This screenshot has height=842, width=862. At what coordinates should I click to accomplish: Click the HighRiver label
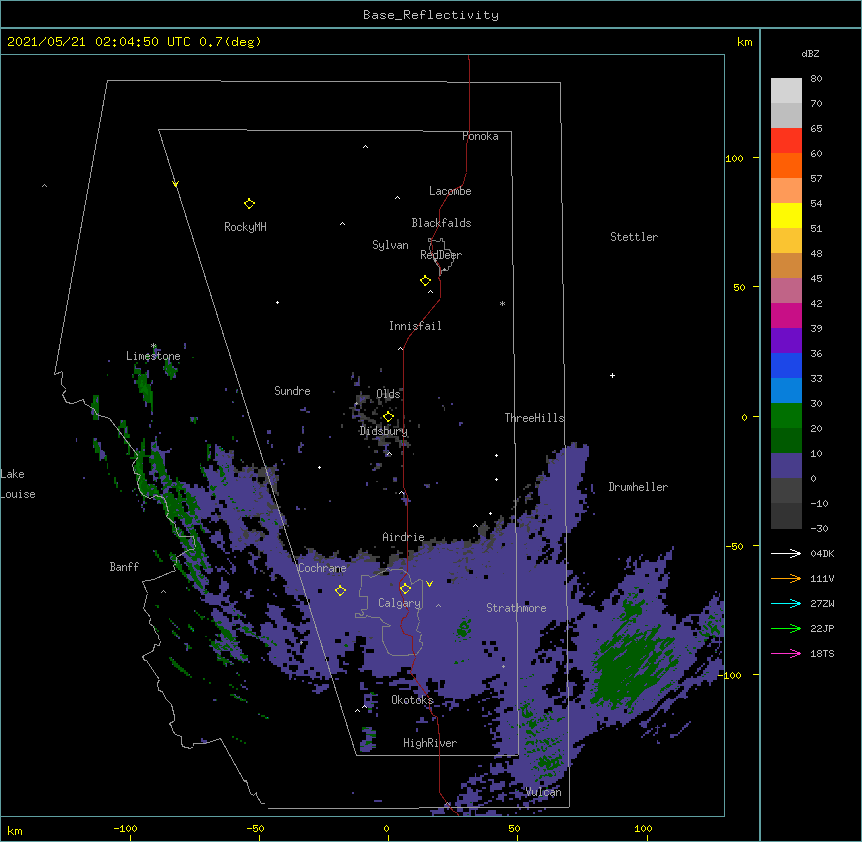pyautogui.click(x=430, y=743)
